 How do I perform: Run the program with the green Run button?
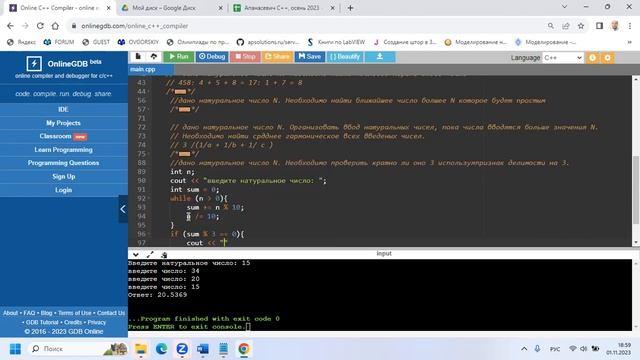click(179, 57)
